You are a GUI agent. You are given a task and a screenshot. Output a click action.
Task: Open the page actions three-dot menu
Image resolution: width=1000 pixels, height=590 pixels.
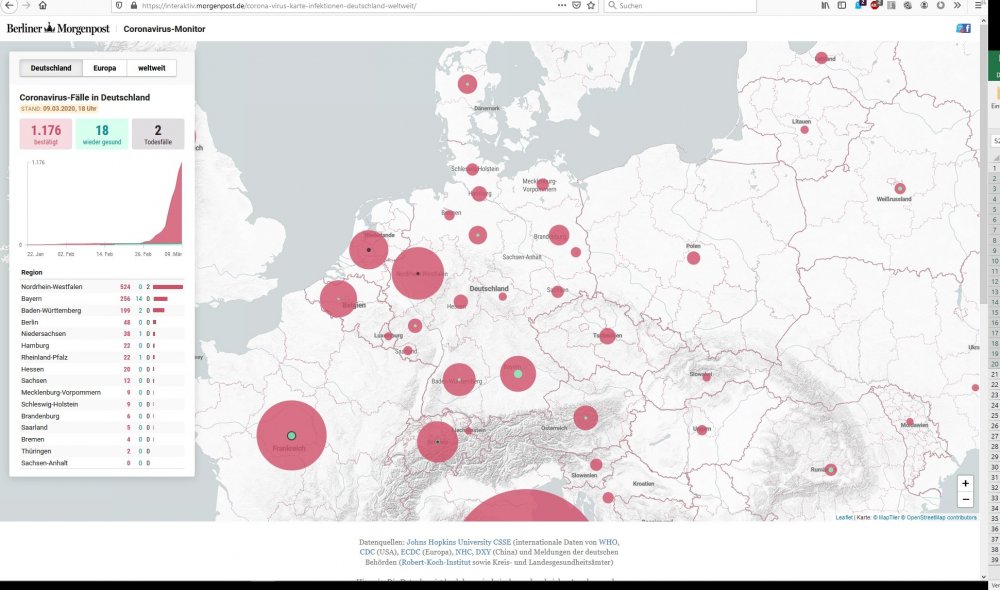pyautogui.click(x=562, y=5)
